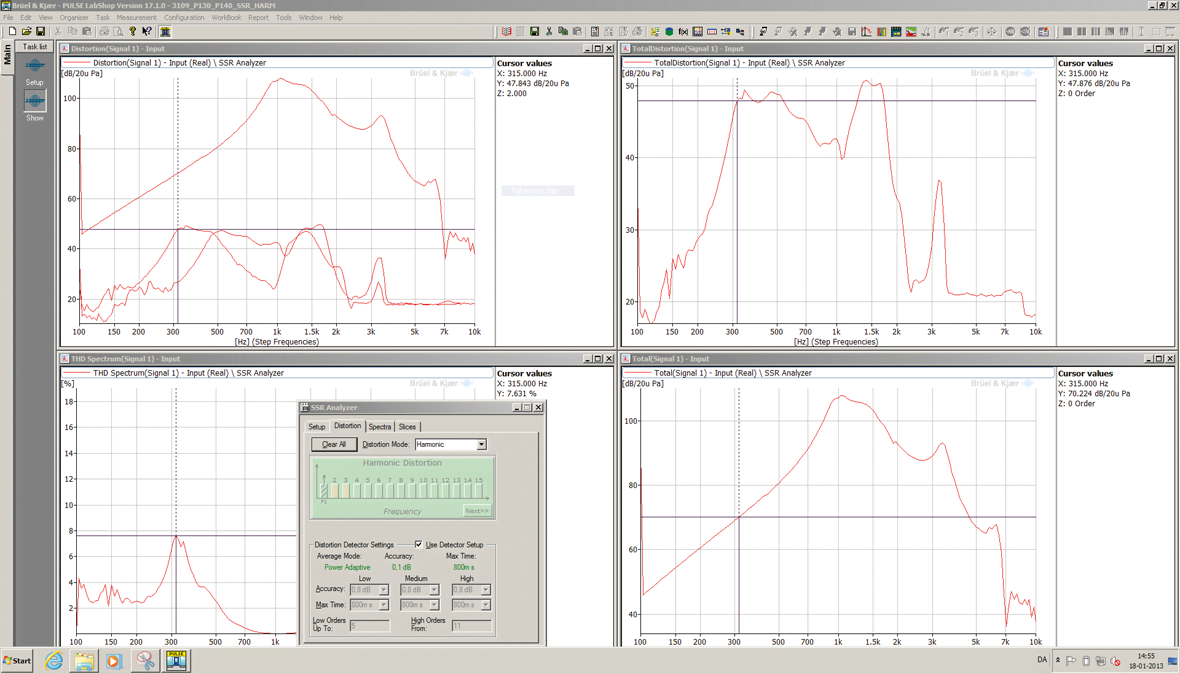Image resolution: width=1180 pixels, height=674 pixels.
Task: Click the green cylinder database toolbar icon
Action: 669,32
